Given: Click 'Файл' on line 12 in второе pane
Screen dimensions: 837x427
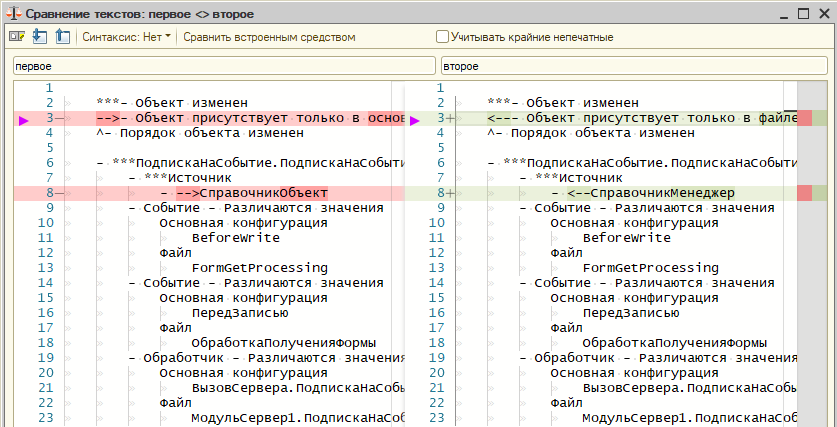Looking at the screenshot, I should [x=566, y=252].
